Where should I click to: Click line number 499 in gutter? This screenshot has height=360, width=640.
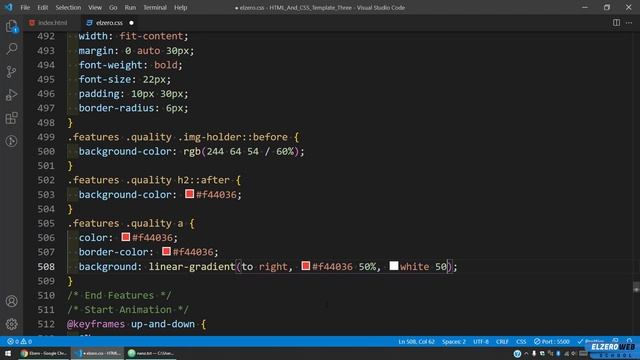tap(46, 137)
